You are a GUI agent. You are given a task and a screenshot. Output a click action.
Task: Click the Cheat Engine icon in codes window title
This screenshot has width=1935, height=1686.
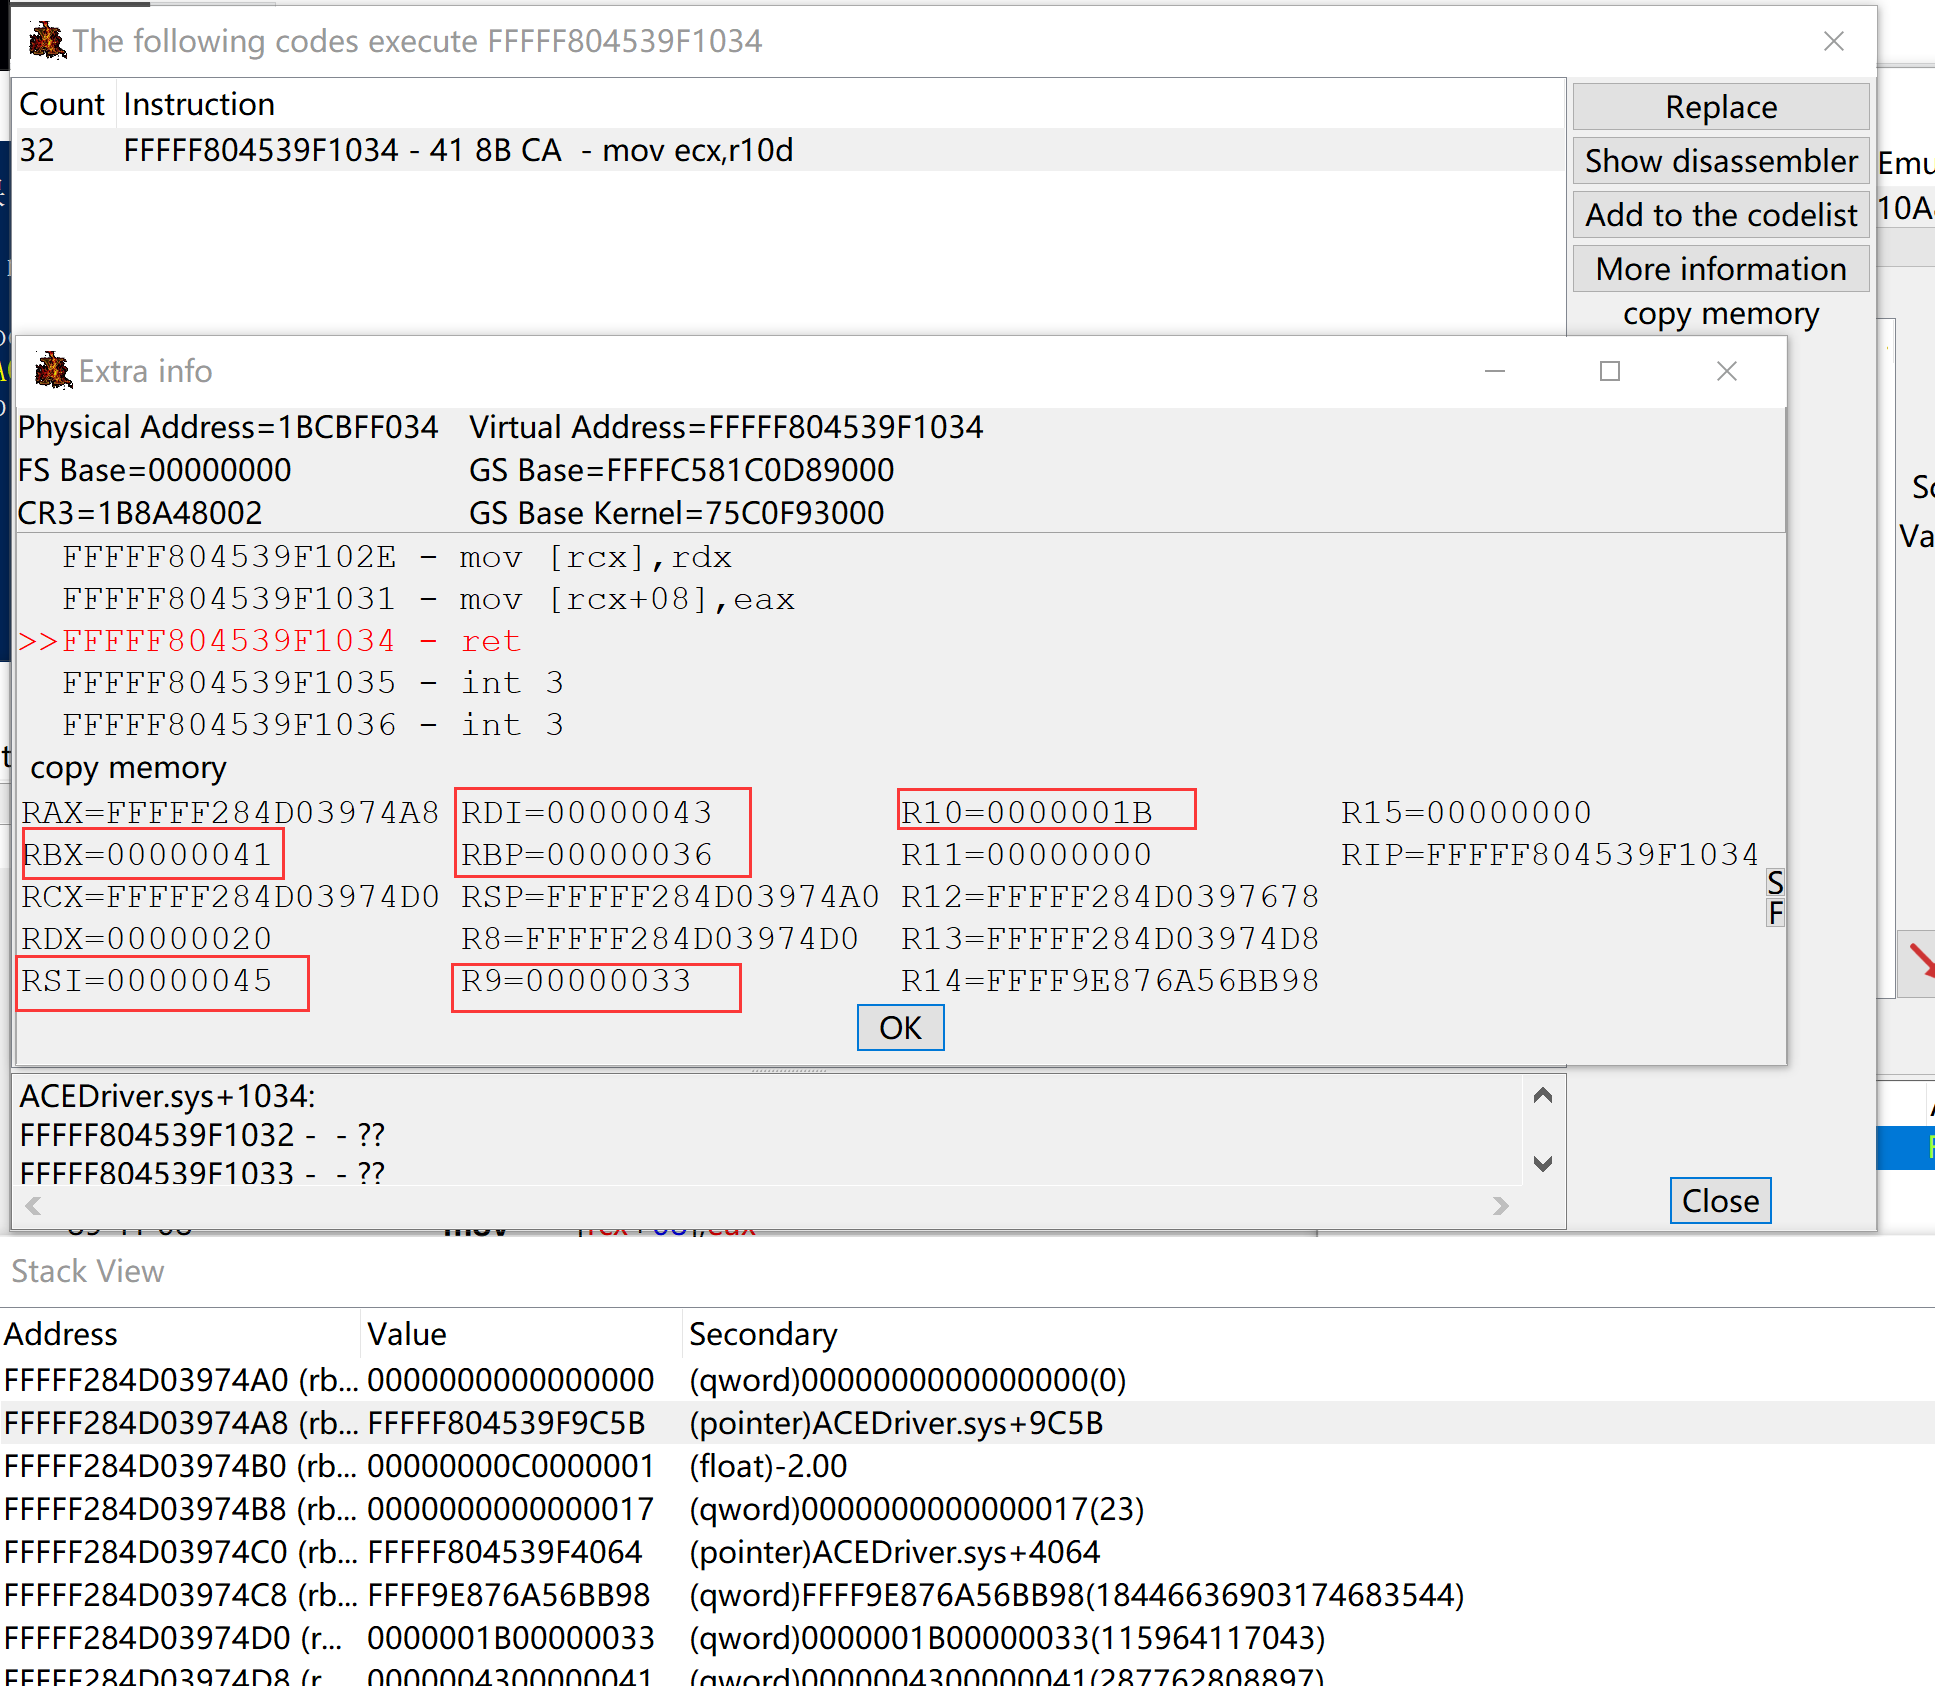click(x=47, y=41)
